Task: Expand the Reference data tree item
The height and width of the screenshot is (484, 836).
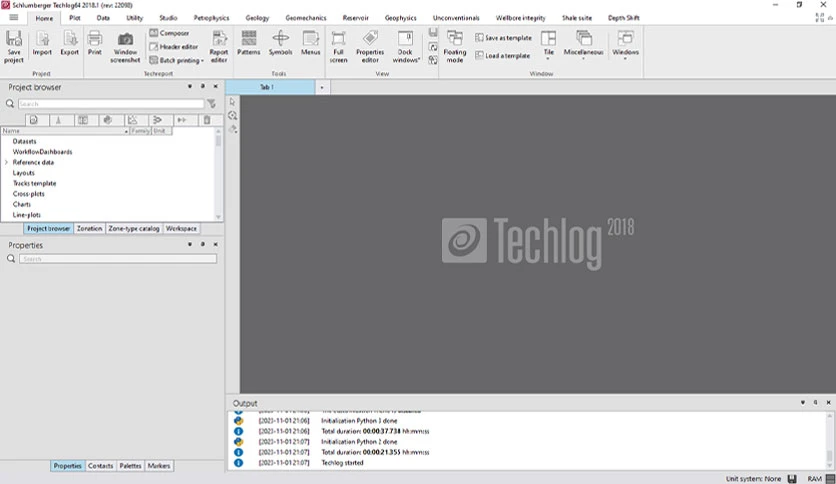Action: point(6,162)
